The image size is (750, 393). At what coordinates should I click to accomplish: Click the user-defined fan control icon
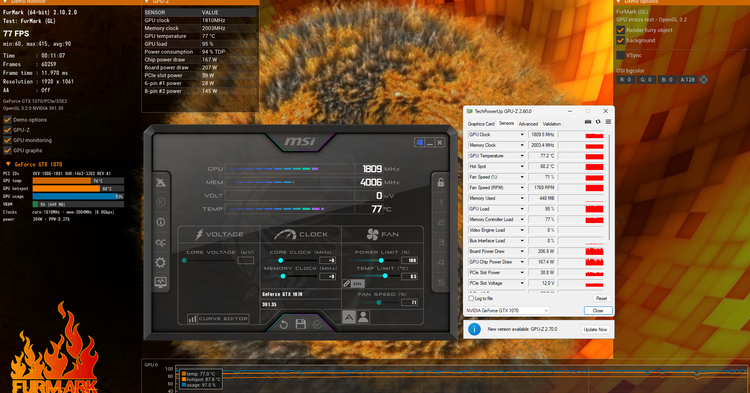364,317
